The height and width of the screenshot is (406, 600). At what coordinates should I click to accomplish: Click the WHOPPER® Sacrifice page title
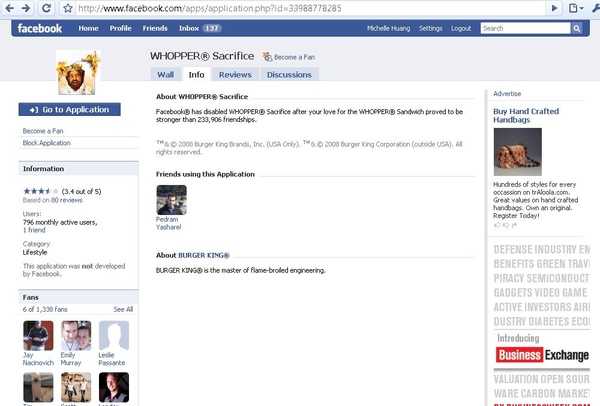(x=202, y=56)
